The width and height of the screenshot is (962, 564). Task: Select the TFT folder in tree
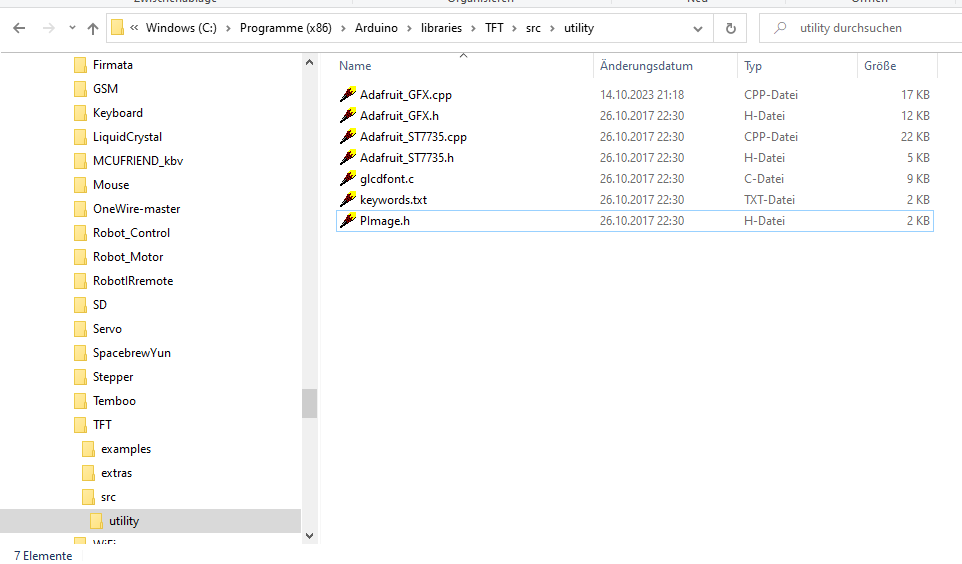click(102, 425)
